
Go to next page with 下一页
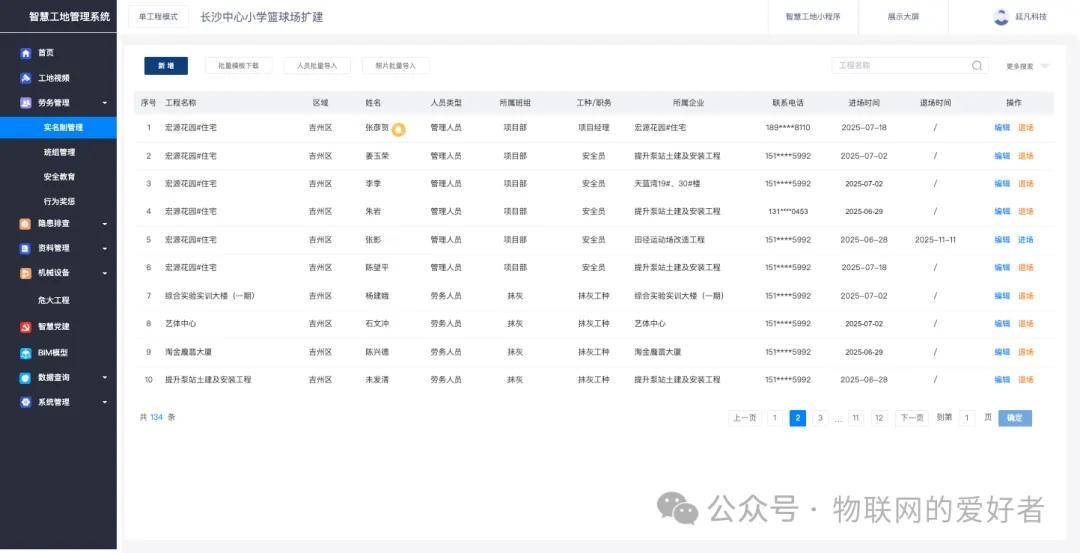(911, 418)
